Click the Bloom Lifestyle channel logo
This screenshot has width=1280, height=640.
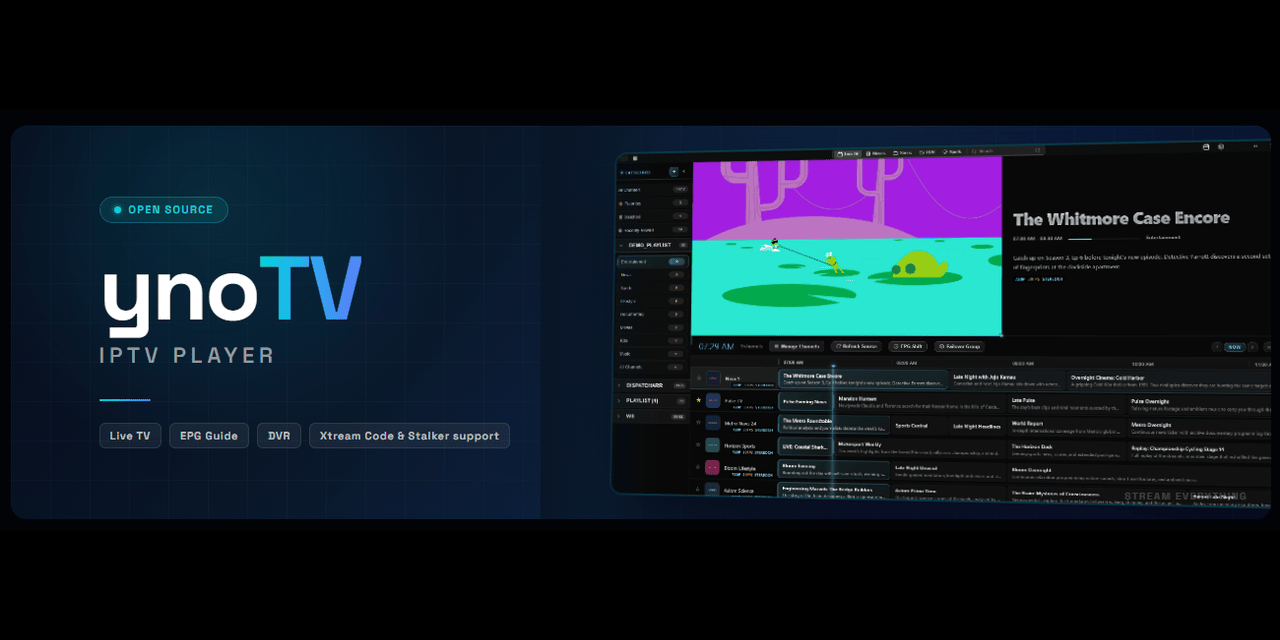pyautogui.click(x=713, y=467)
